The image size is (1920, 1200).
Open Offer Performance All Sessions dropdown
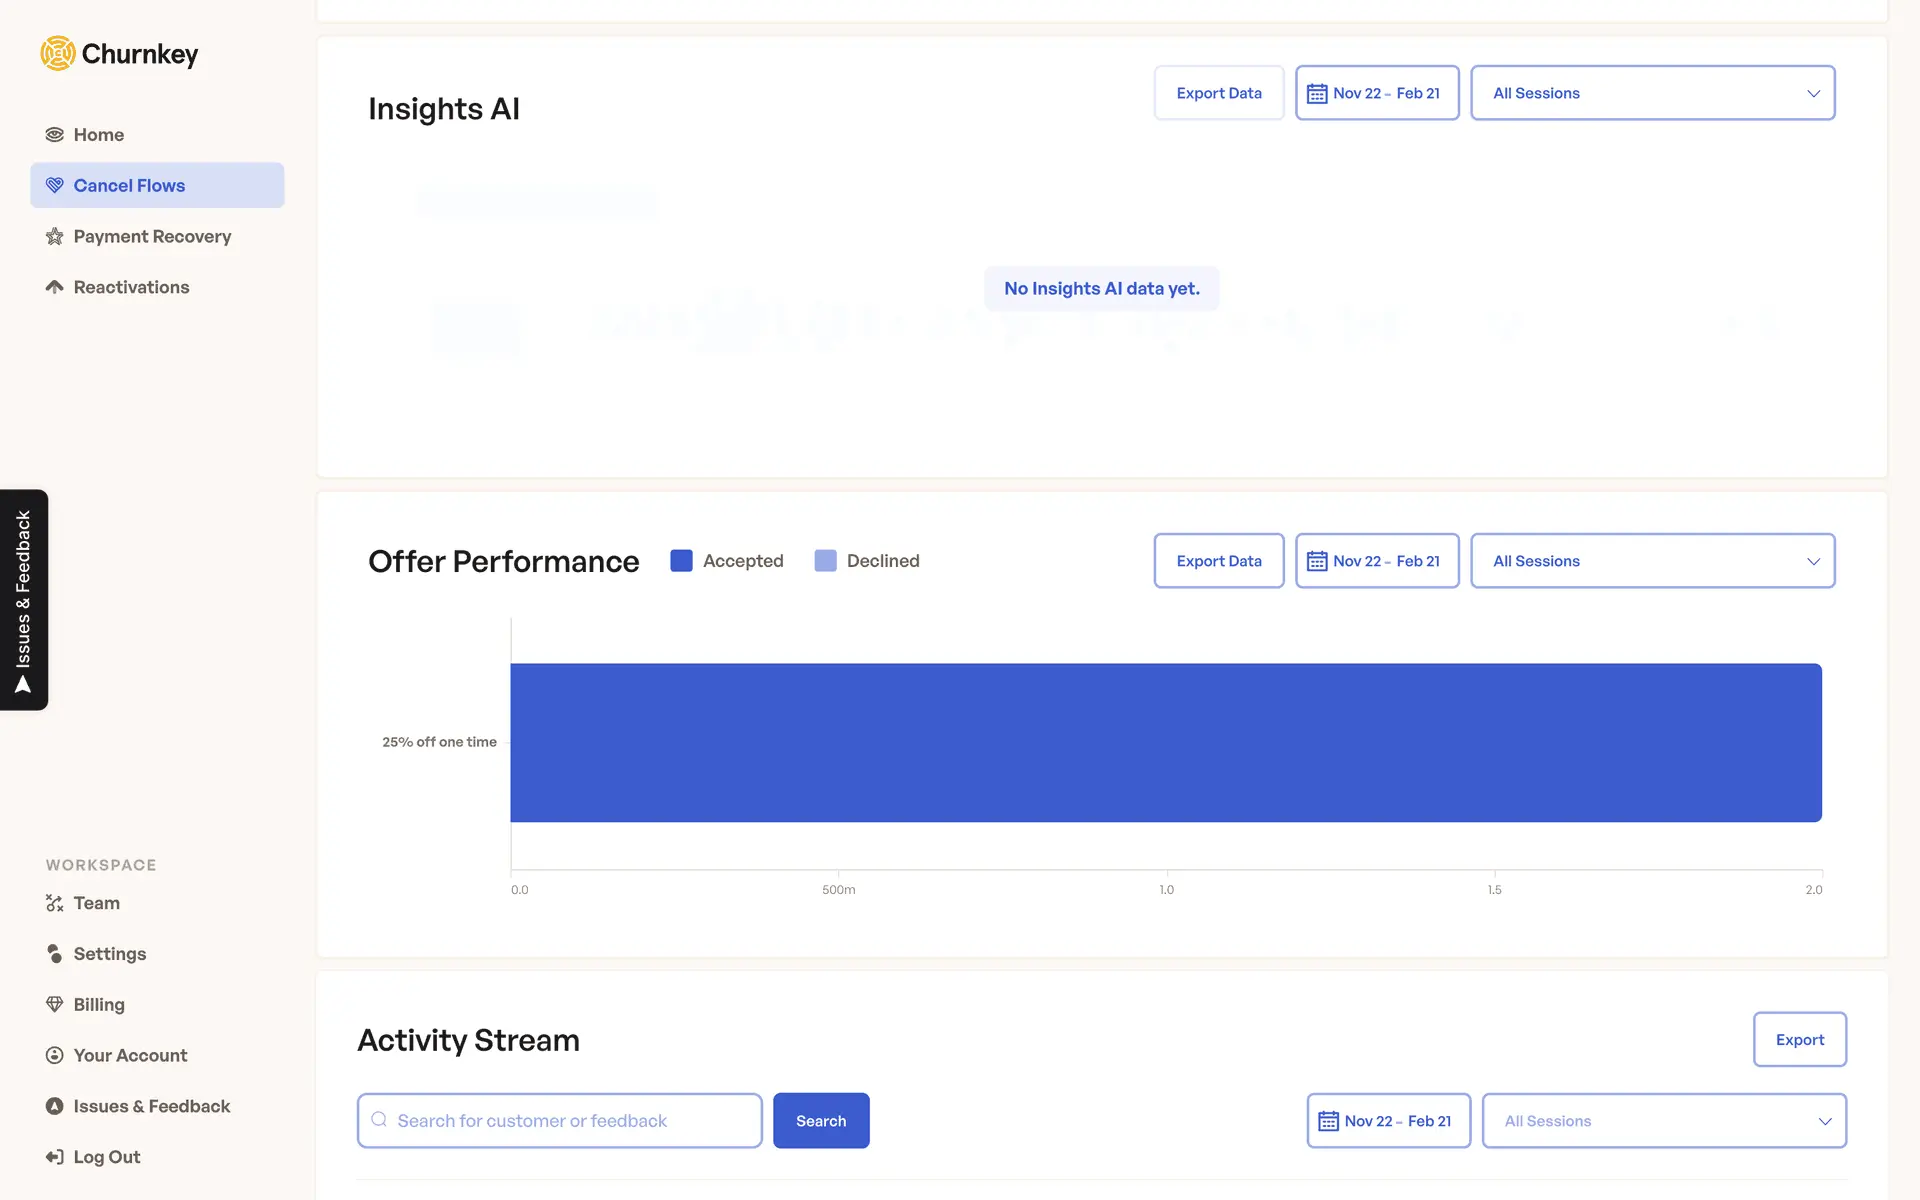[x=1652, y=561]
